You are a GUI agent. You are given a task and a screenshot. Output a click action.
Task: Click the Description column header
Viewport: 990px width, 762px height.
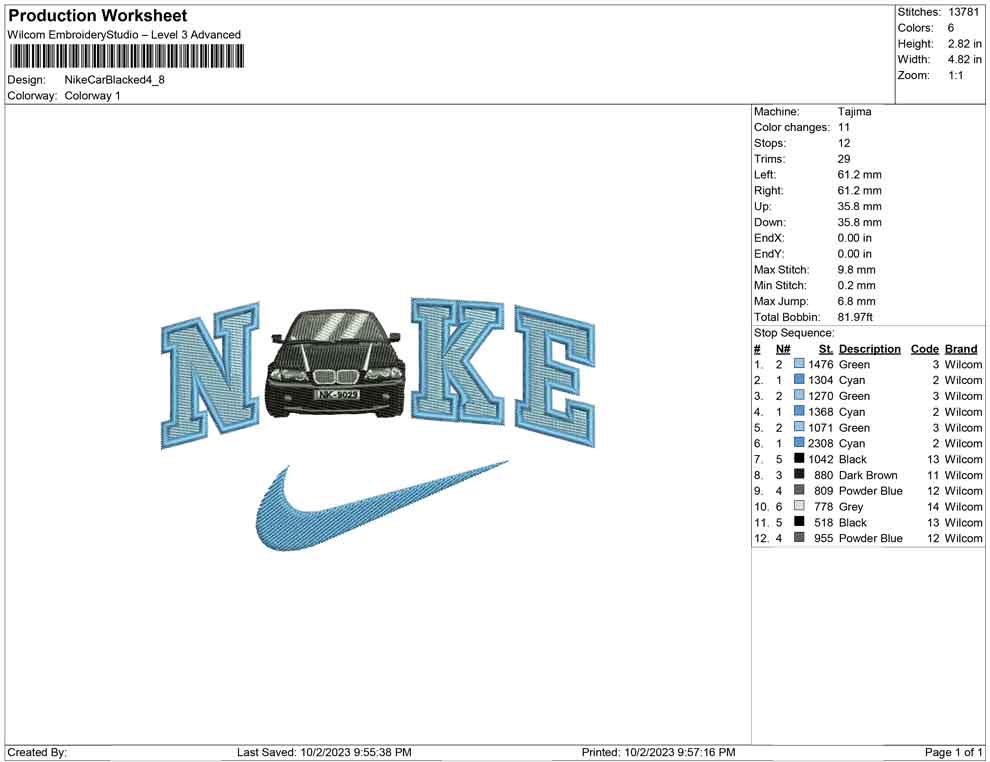pos(870,348)
